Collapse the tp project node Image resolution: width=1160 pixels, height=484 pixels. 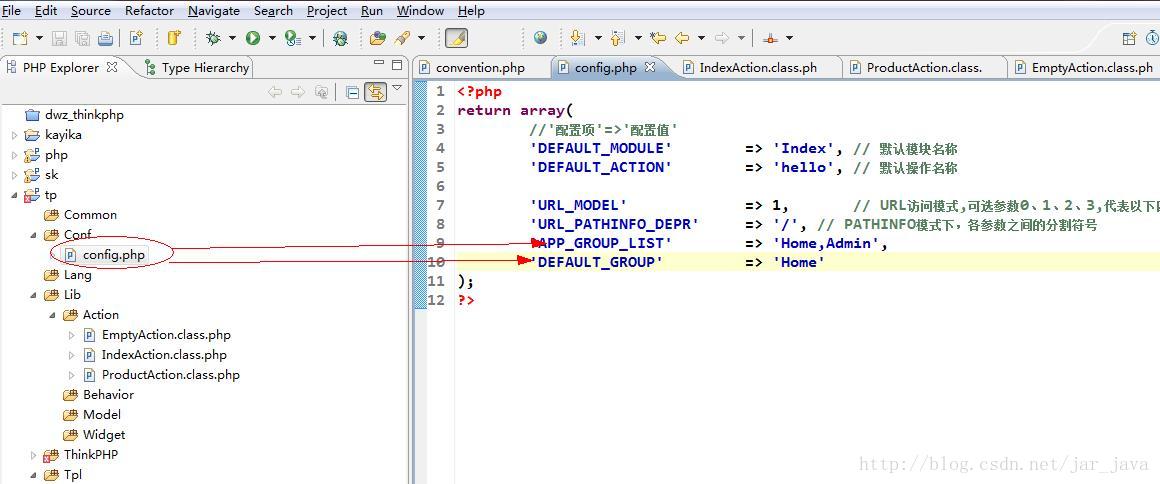click(x=15, y=195)
